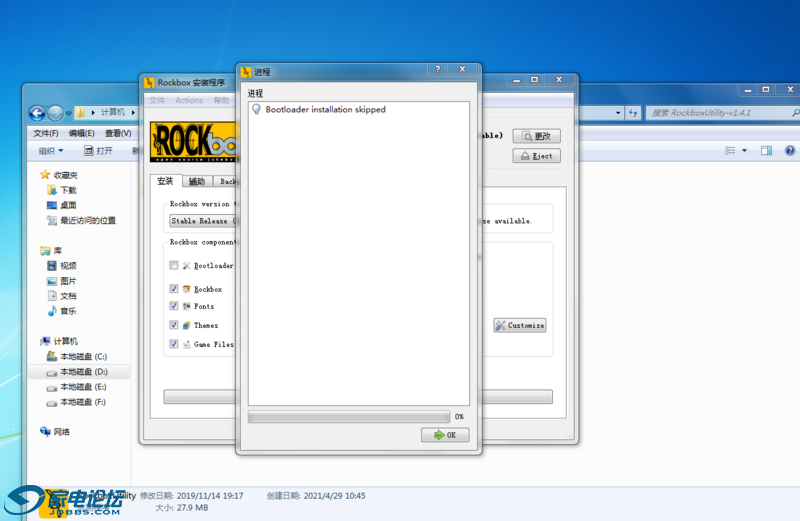Open the 帮助 menu in Rockbox installer
The image size is (800, 521).
(x=221, y=100)
